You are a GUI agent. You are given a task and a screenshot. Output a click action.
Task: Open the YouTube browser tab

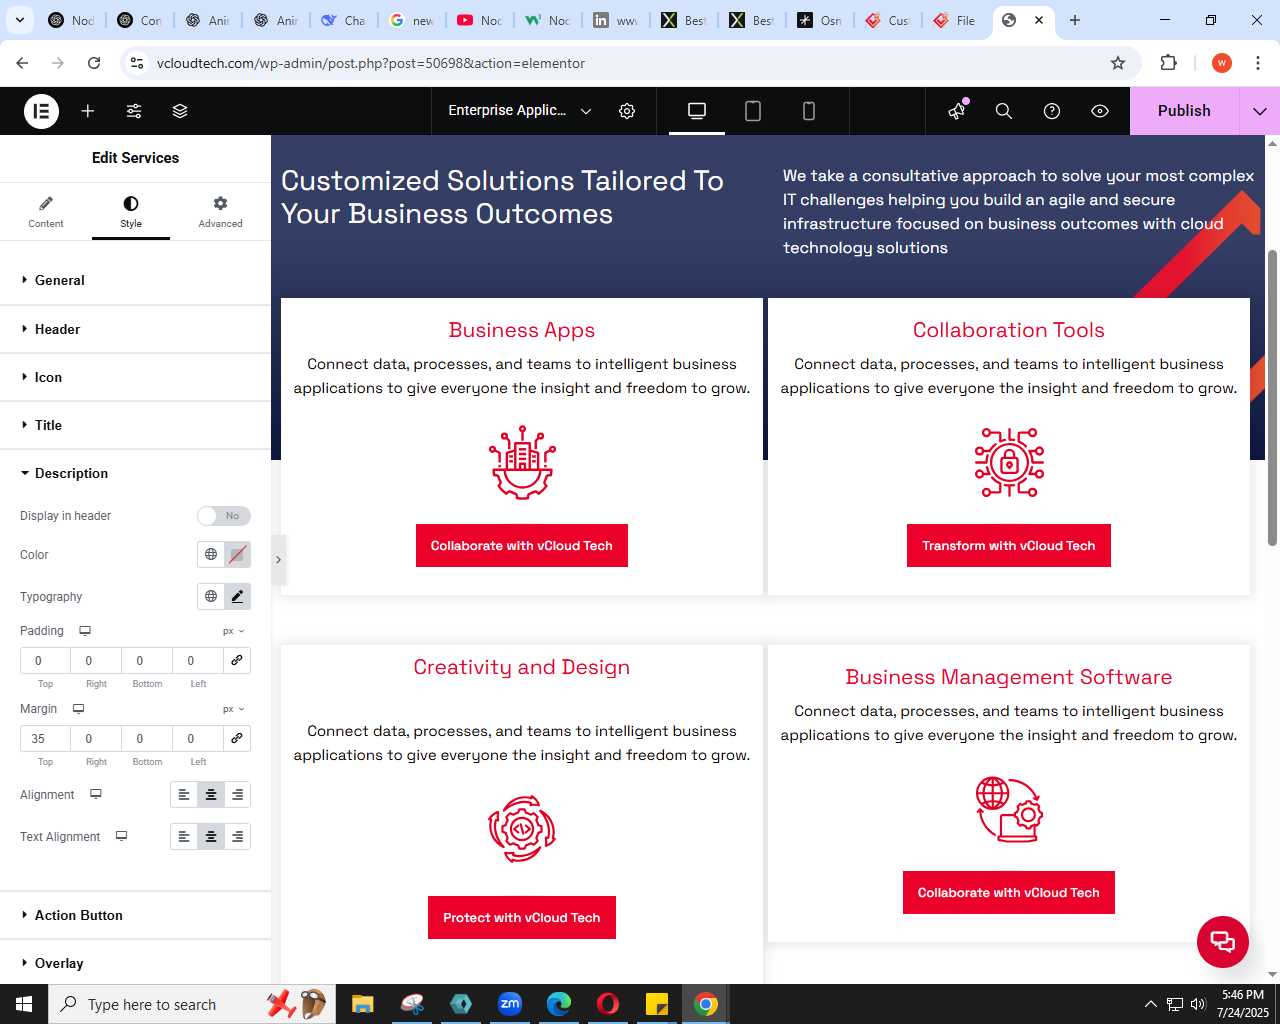pos(478,20)
